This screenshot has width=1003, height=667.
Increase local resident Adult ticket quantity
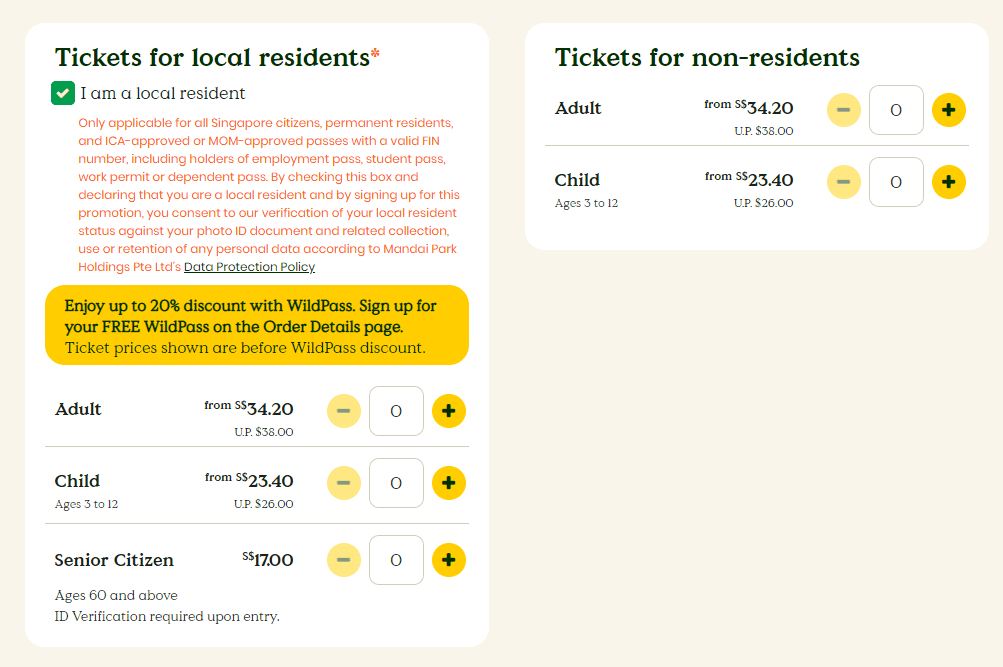pyautogui.click(x=448, y=411)
